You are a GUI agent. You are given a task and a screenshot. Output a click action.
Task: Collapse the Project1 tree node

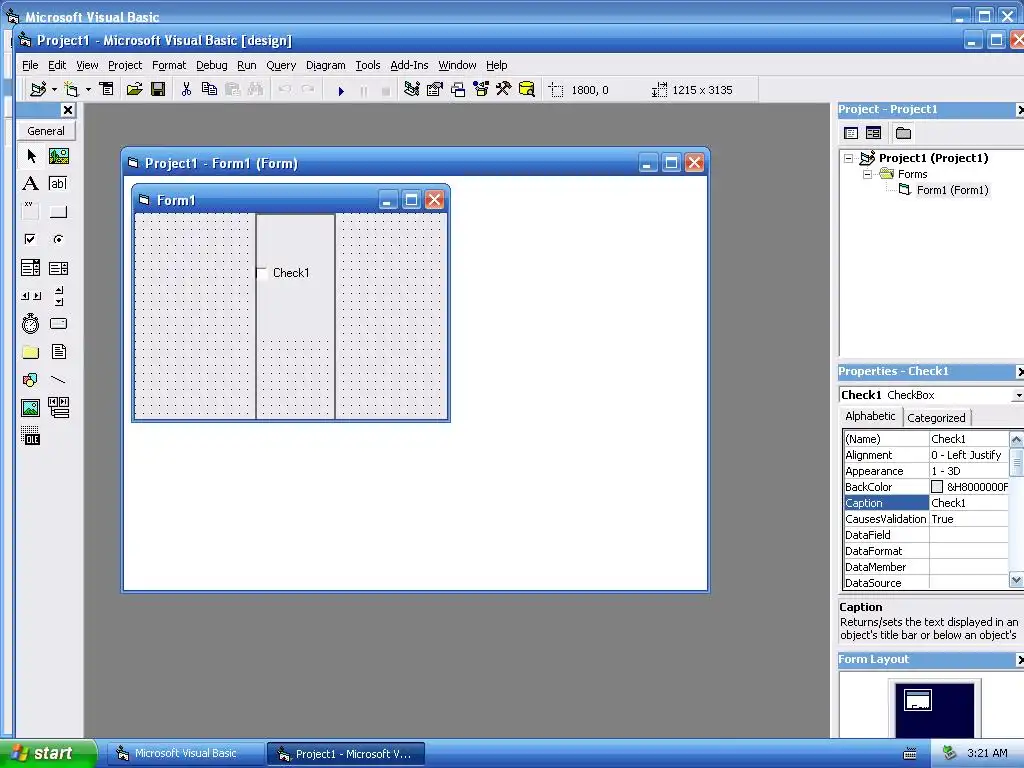click(x=848, y=158)
